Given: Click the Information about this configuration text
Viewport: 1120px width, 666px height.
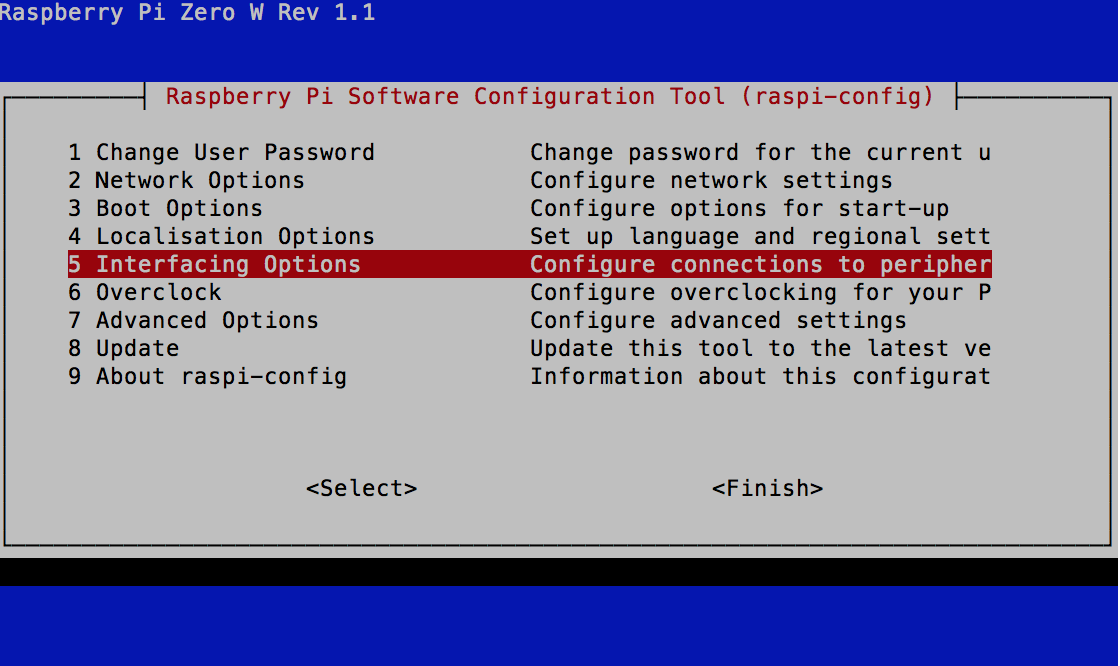Looking at the screenshot, I should (x=760, y=376).
